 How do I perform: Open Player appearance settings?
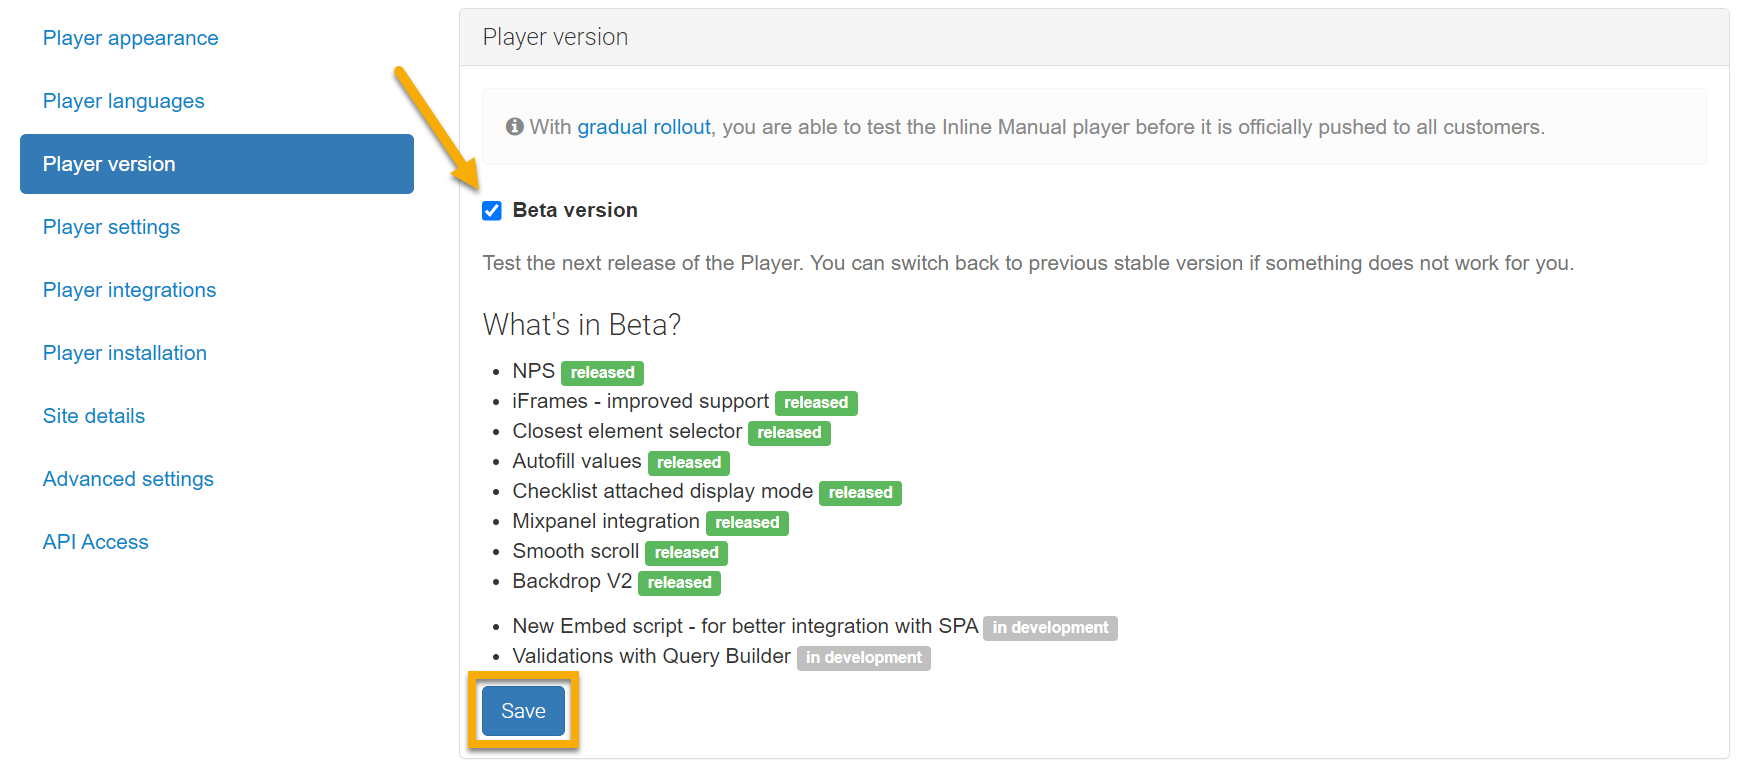click(x=130, y=38)
